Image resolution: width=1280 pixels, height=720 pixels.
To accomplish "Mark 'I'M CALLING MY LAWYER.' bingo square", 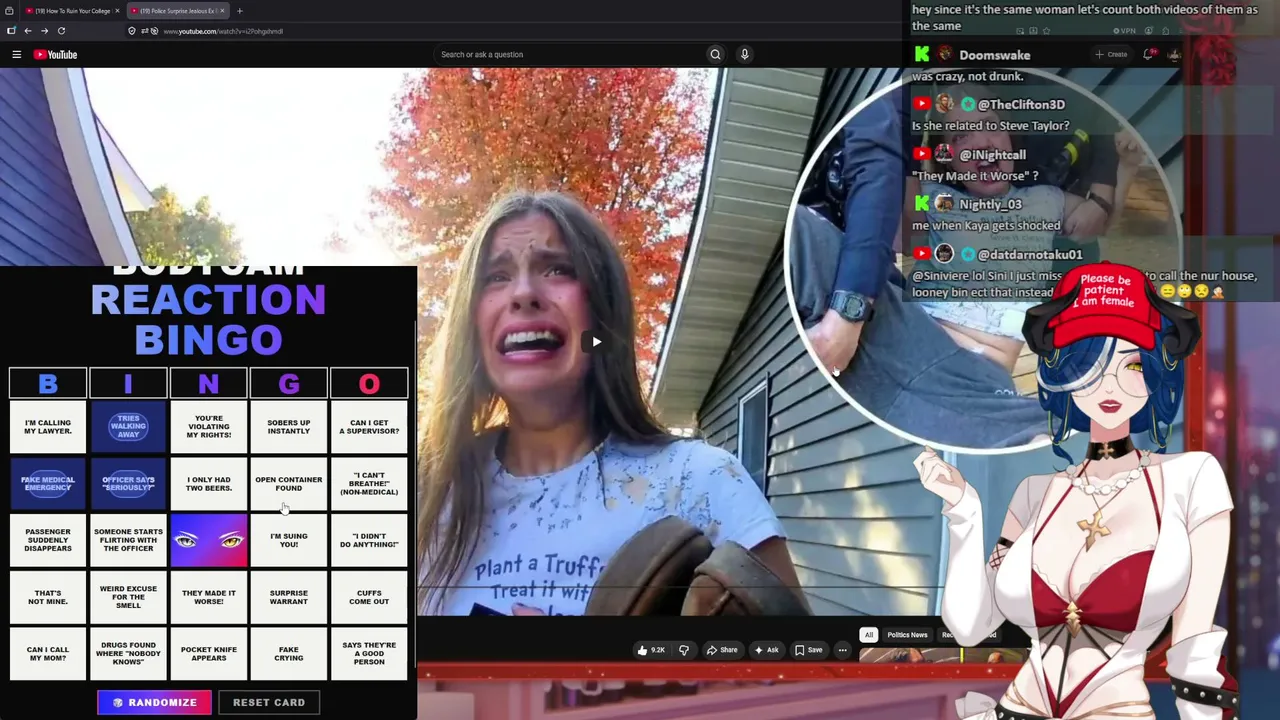I will click(48, 427).
